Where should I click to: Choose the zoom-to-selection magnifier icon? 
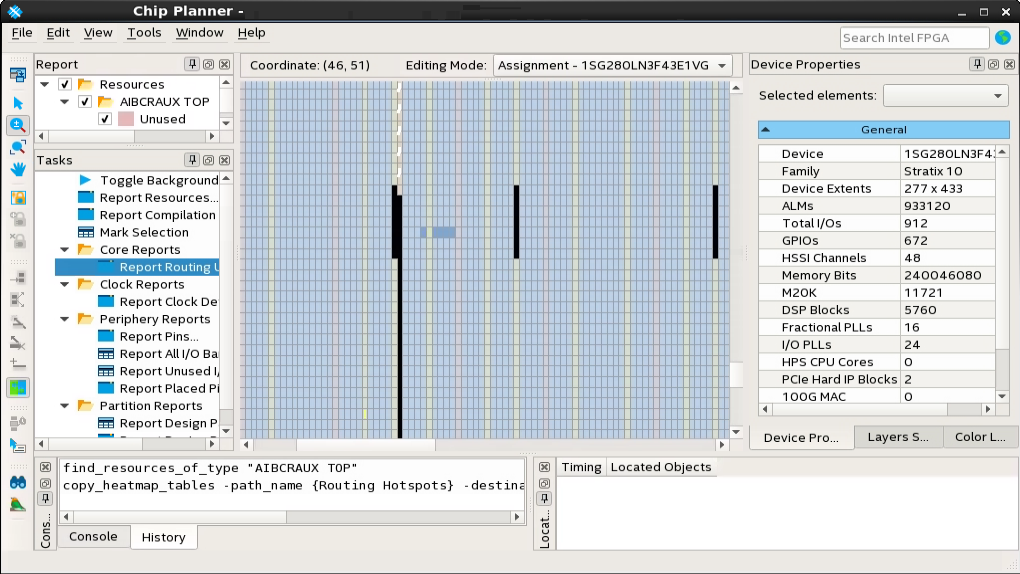coord(18,148)
